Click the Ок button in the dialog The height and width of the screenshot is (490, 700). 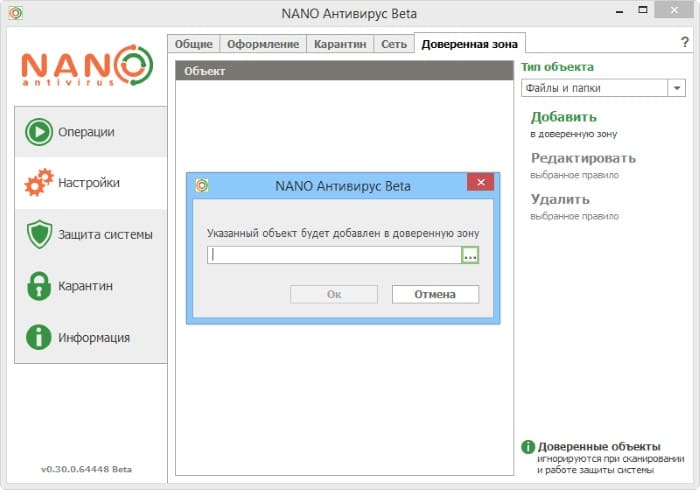click(334, 295)
